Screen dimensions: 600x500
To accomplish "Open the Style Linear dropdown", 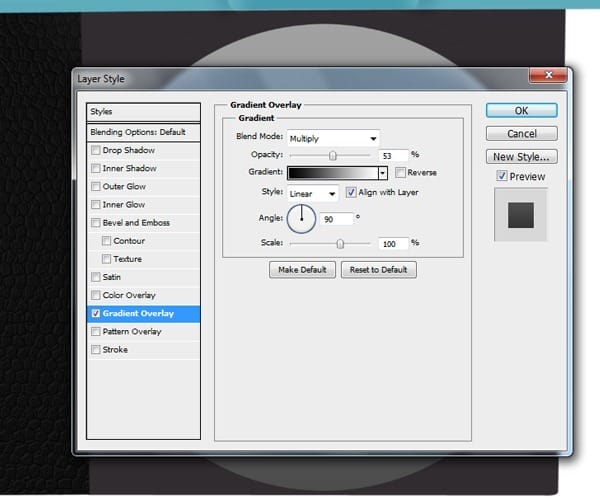I will click(x=313, y=194).
